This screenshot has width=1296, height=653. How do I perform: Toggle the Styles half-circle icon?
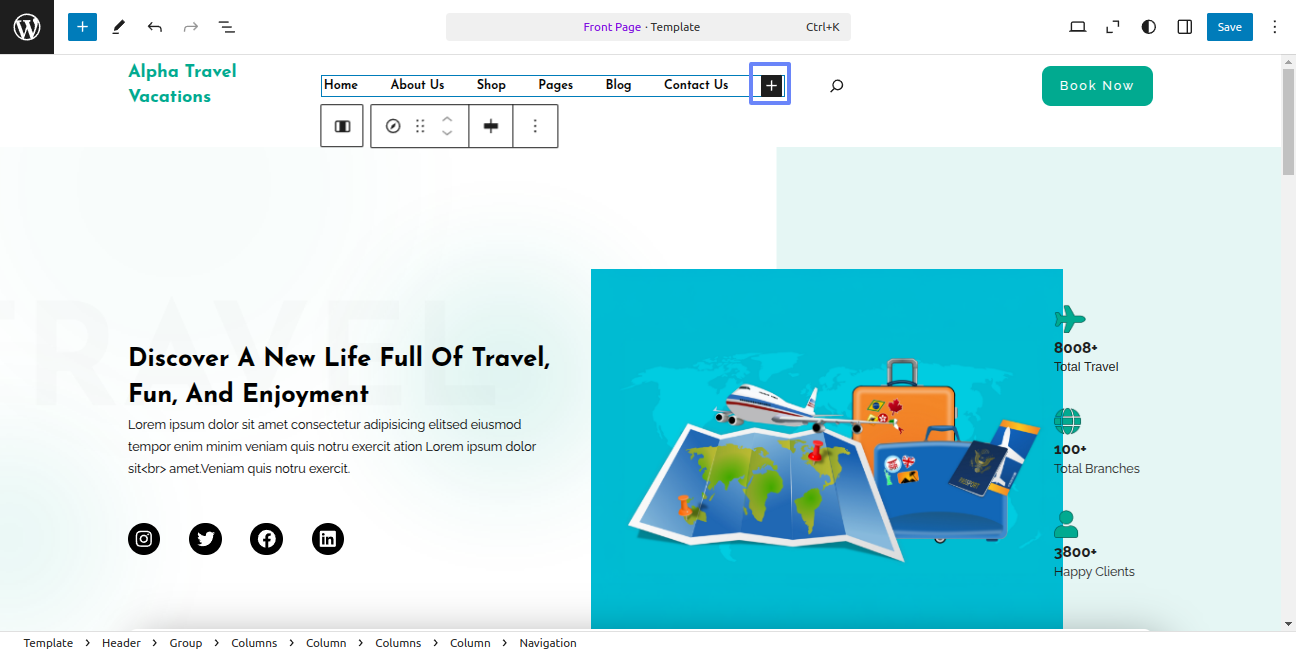coord(1149,27)
